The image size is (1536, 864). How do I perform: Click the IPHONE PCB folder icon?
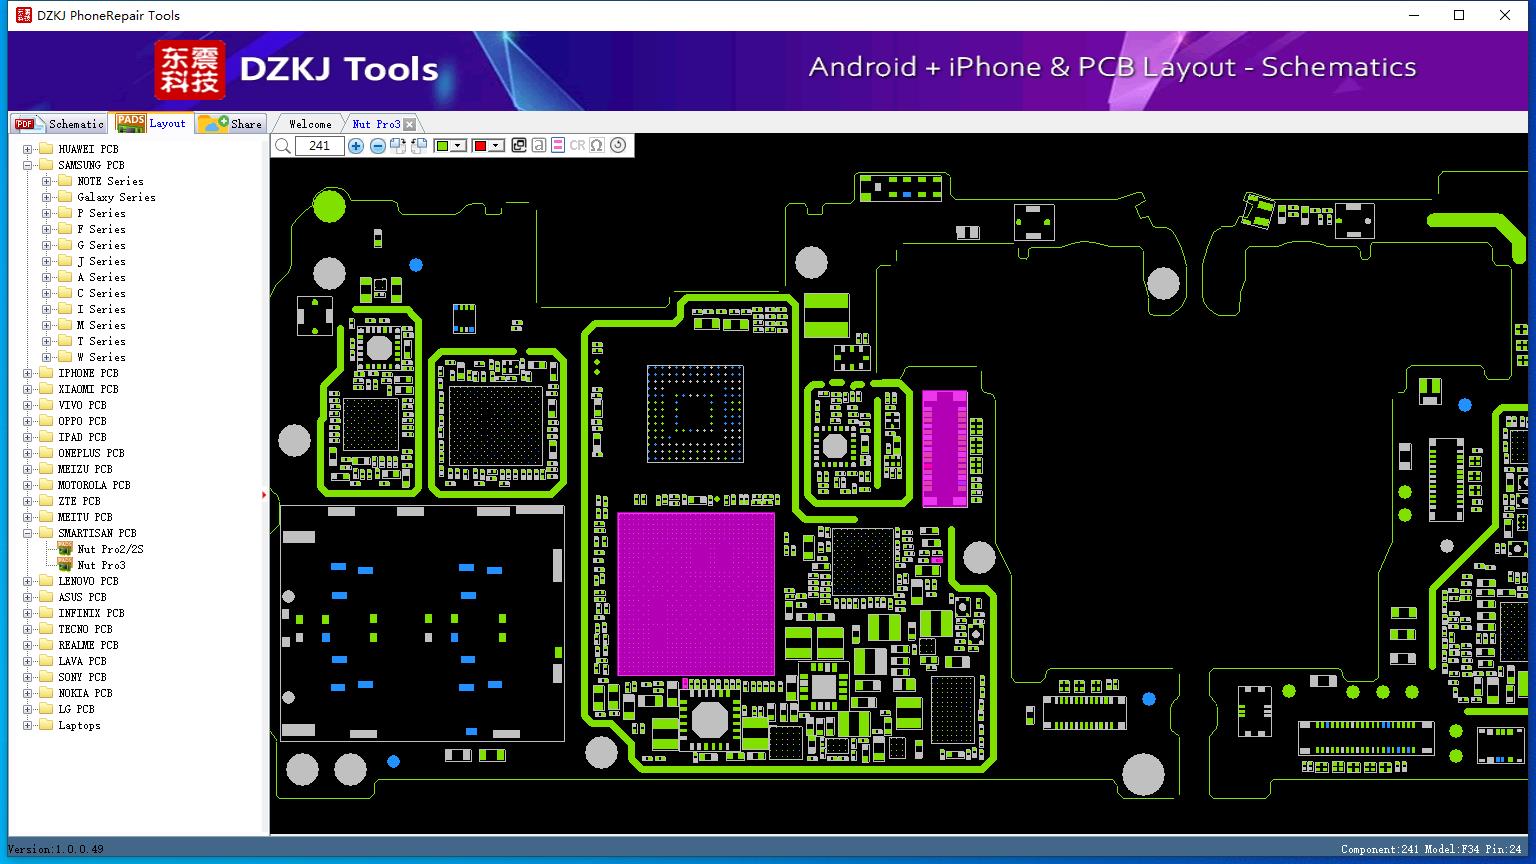[46, 373]
